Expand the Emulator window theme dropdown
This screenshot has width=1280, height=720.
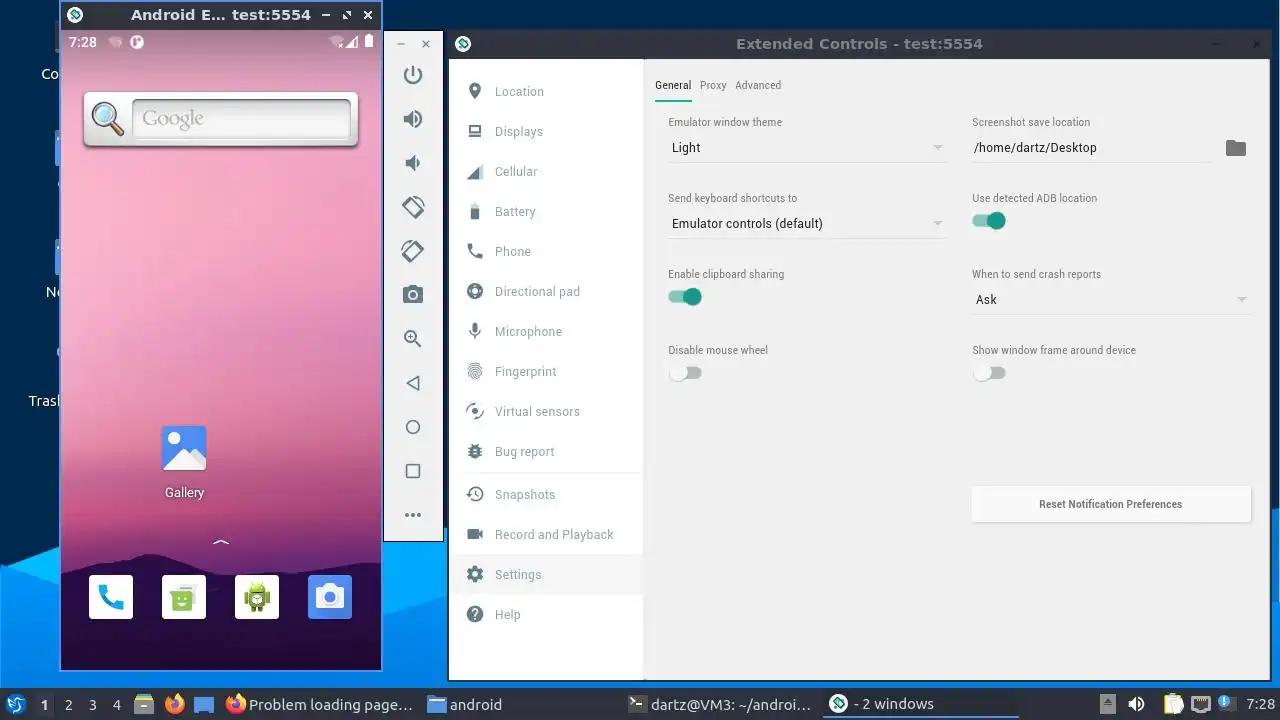[x=807, y=148]
